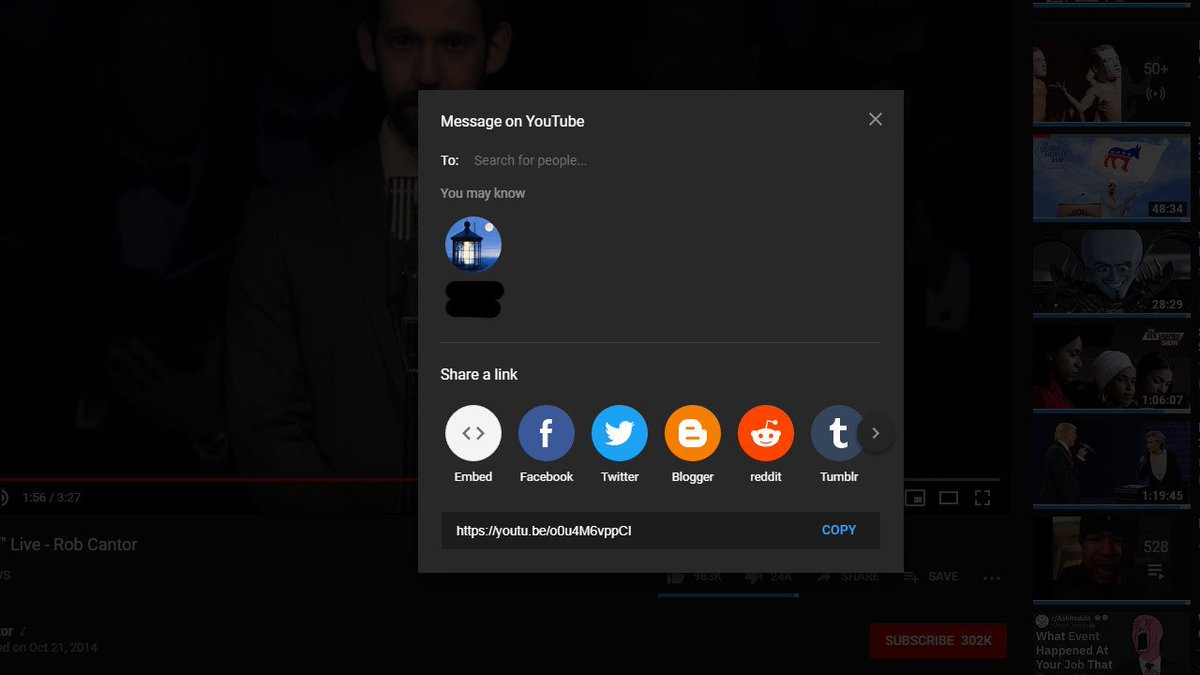The width and height of the screenshot is (1200, 675).
Task: Show more share options with the arrow
Action: click(x=875, y=433)
